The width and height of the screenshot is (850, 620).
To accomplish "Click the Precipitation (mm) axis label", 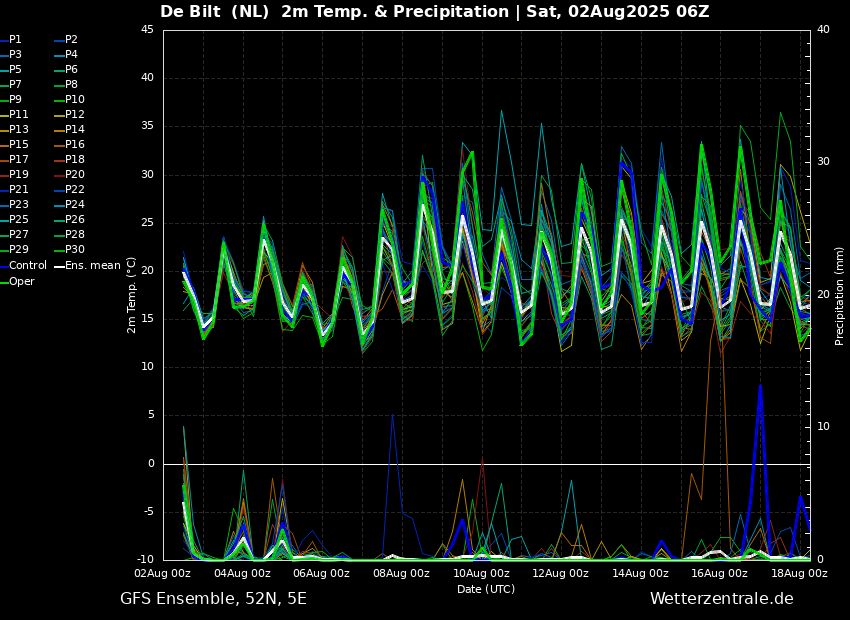I will pyautogui.click(x=840, y=296).
